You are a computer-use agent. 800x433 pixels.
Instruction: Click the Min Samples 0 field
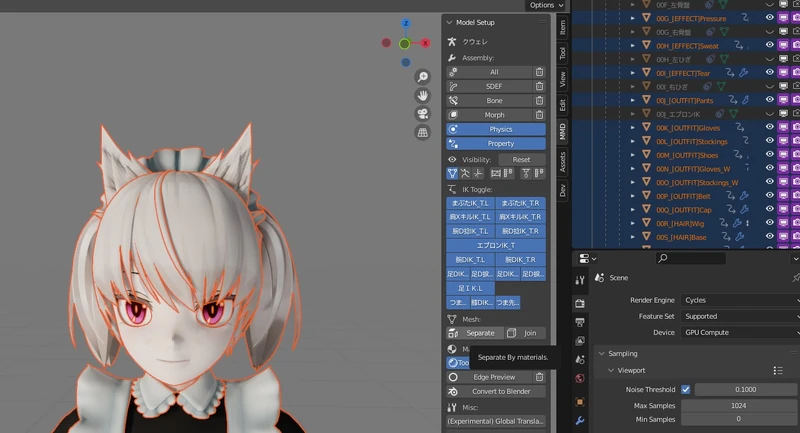[x=739, y=419]
